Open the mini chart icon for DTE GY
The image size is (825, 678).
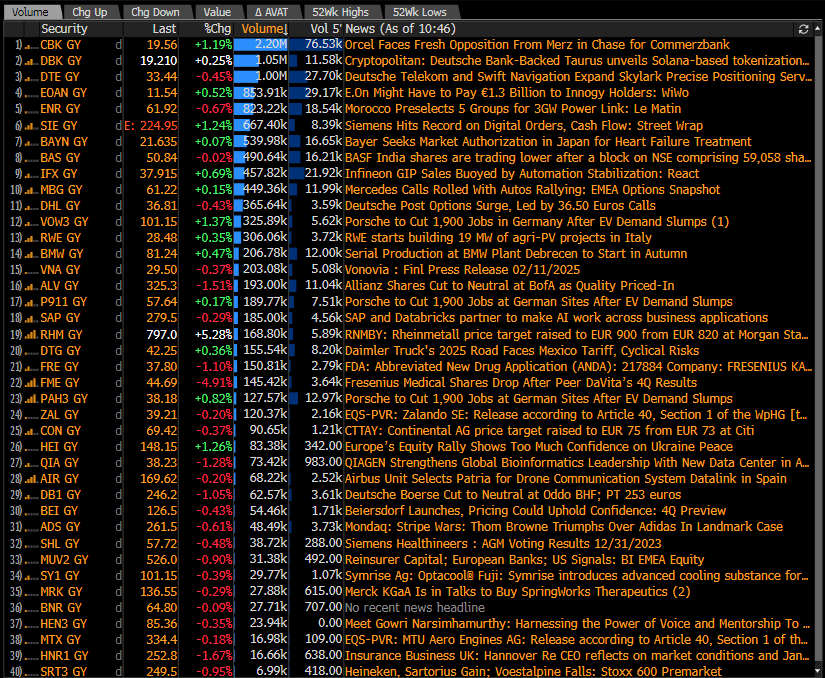[x=32, y=77]
